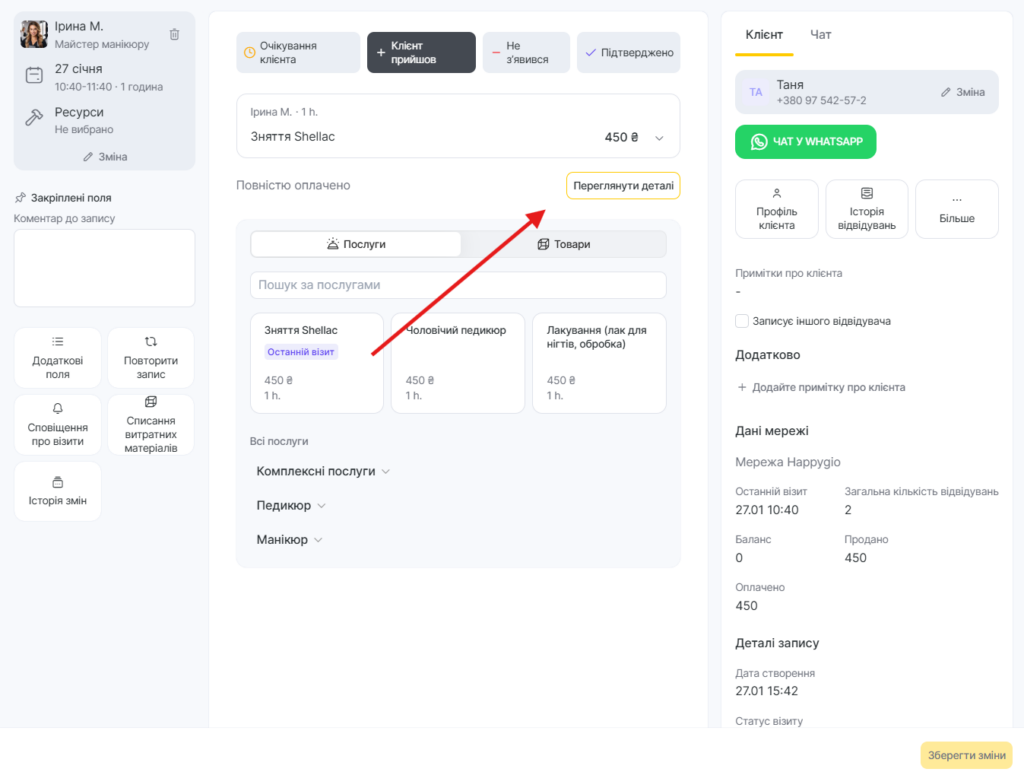
Task: Open Історія змін tile
Action: tap(57, 491)
